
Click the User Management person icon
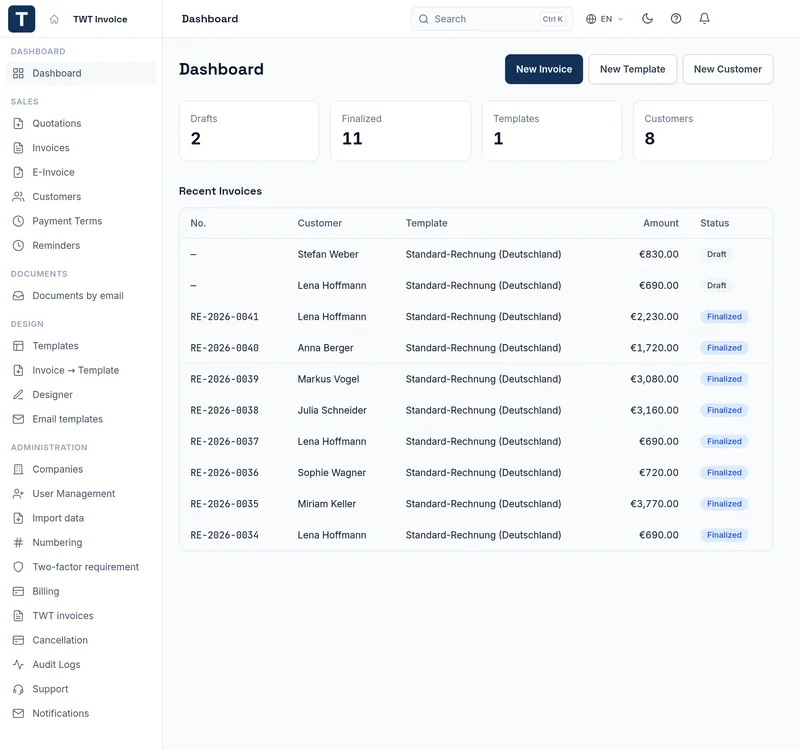click(18, 494)
